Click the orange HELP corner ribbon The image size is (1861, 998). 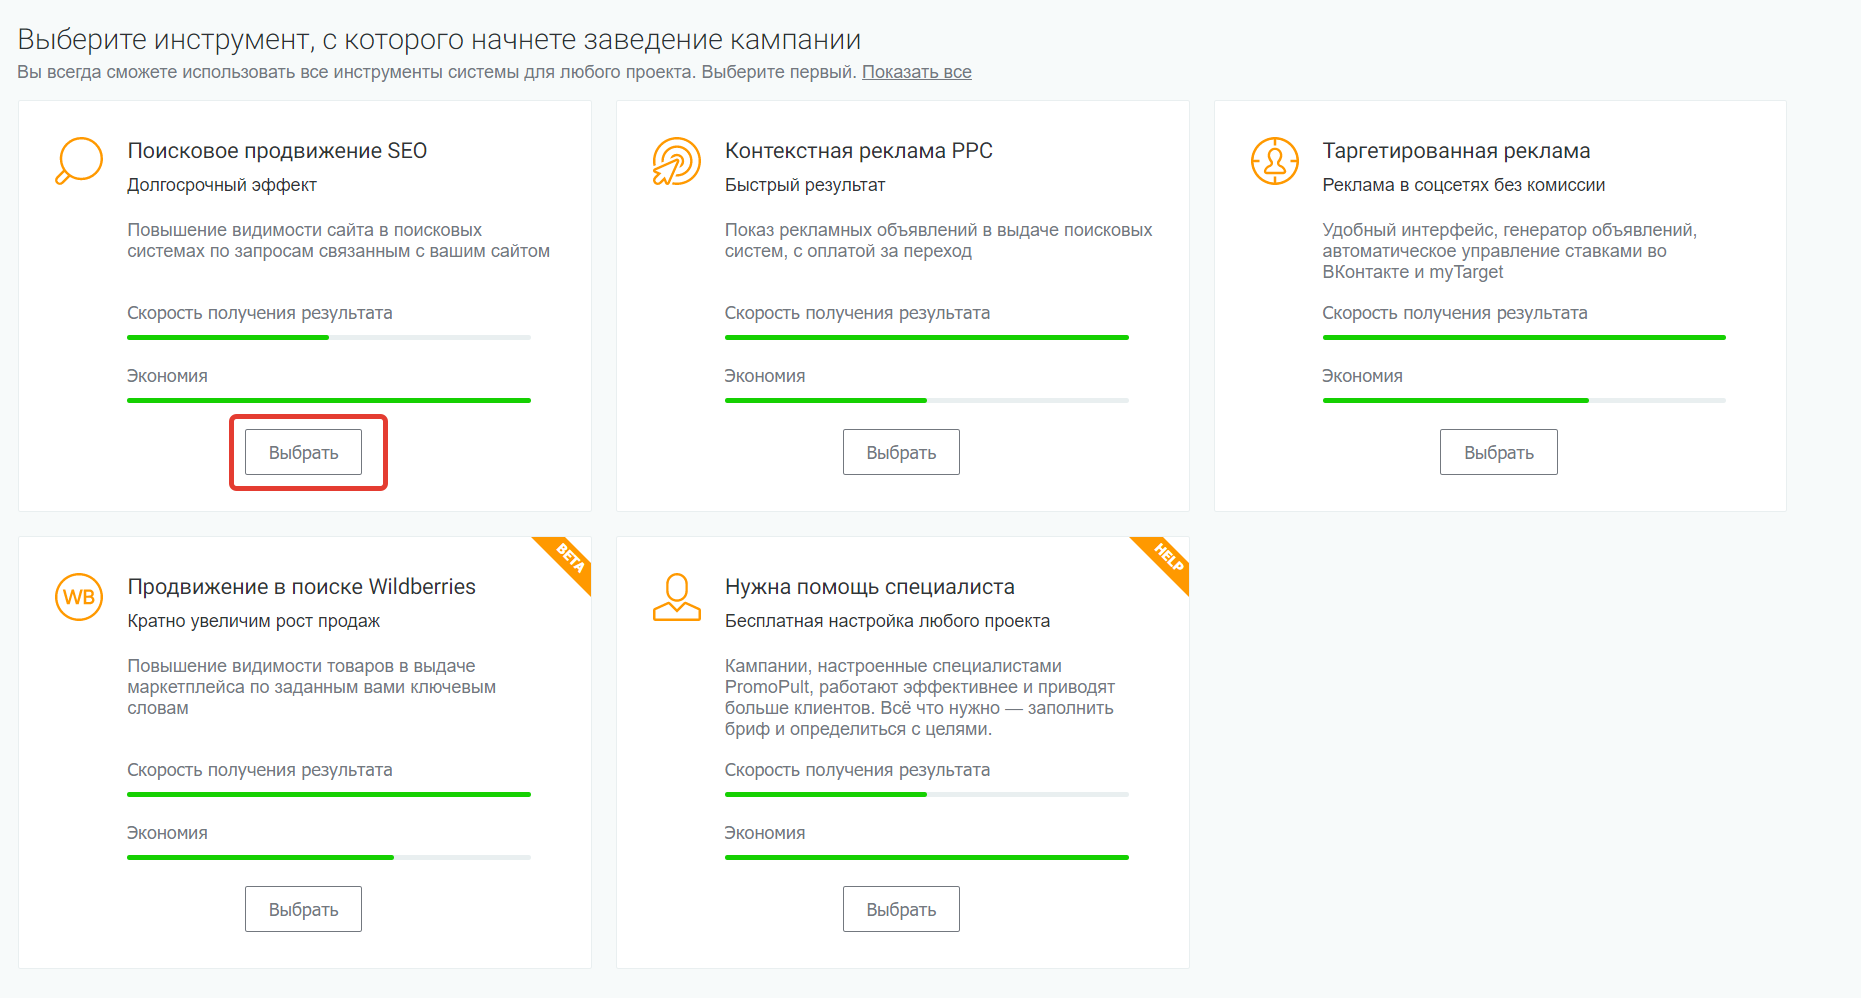click(x=1165, y=560)
